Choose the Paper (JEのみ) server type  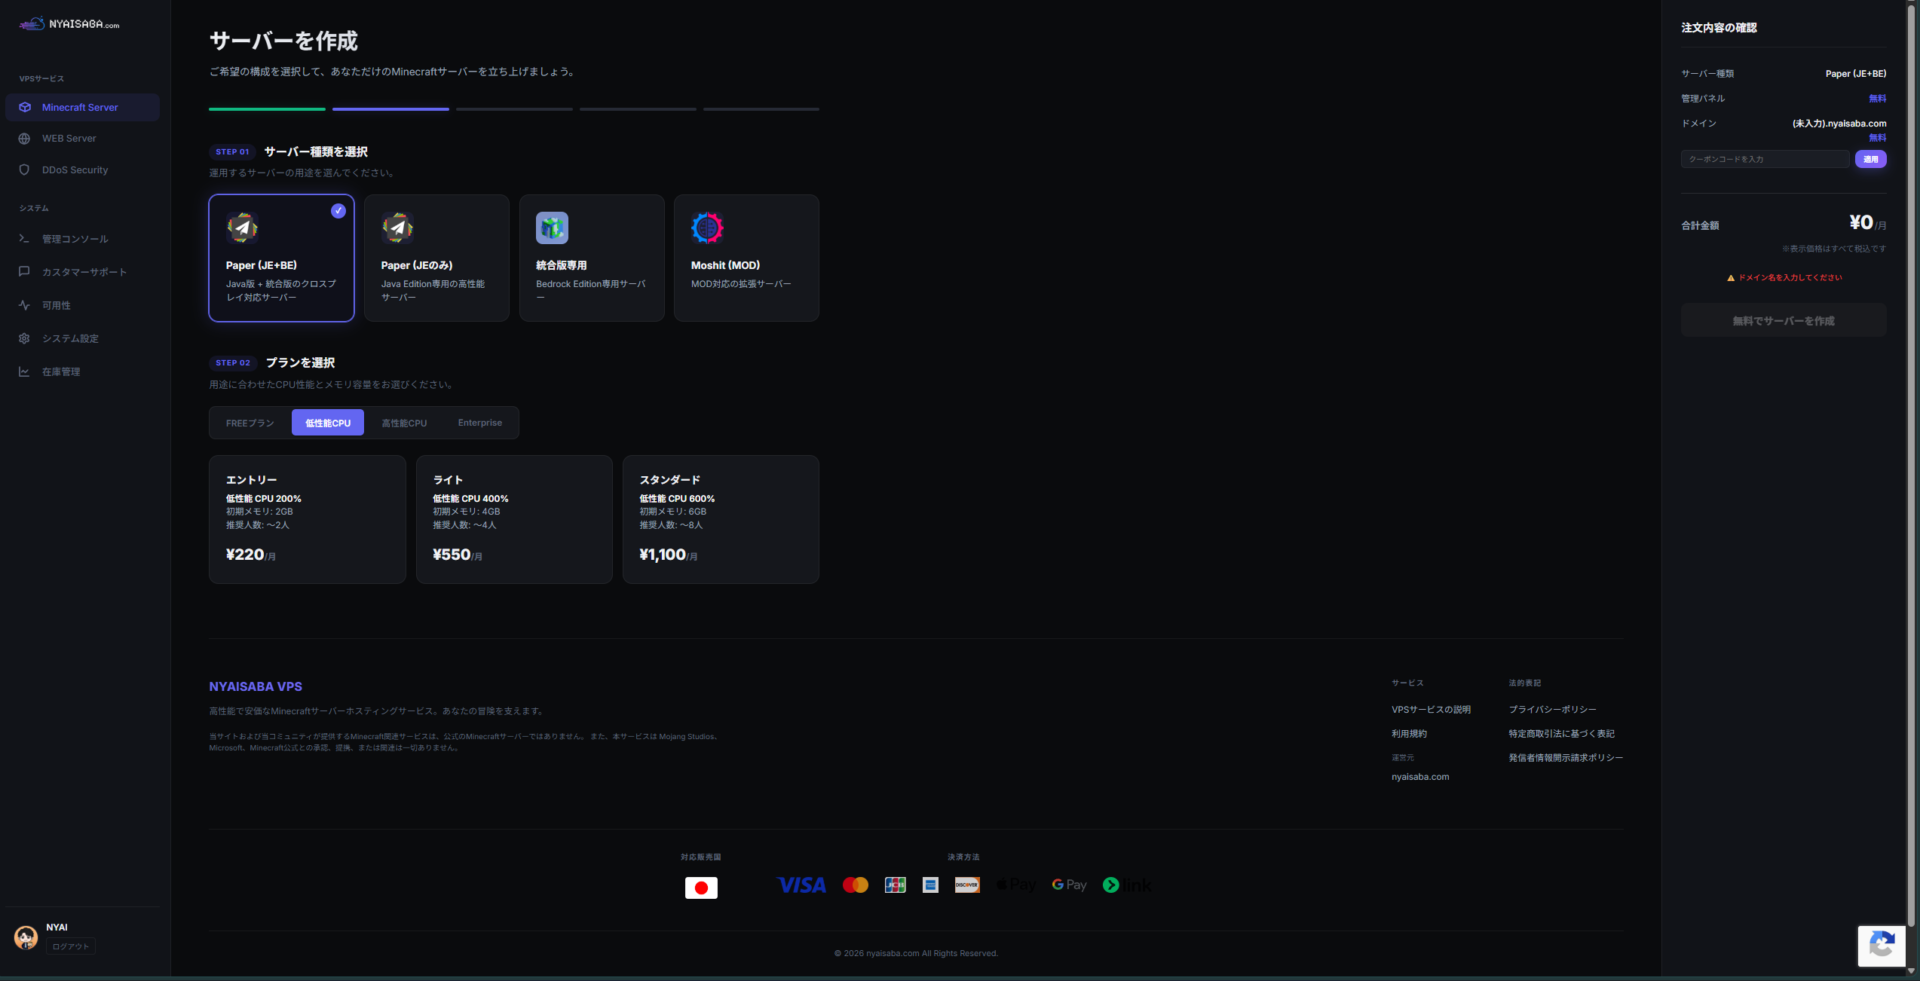click(436, 258)
